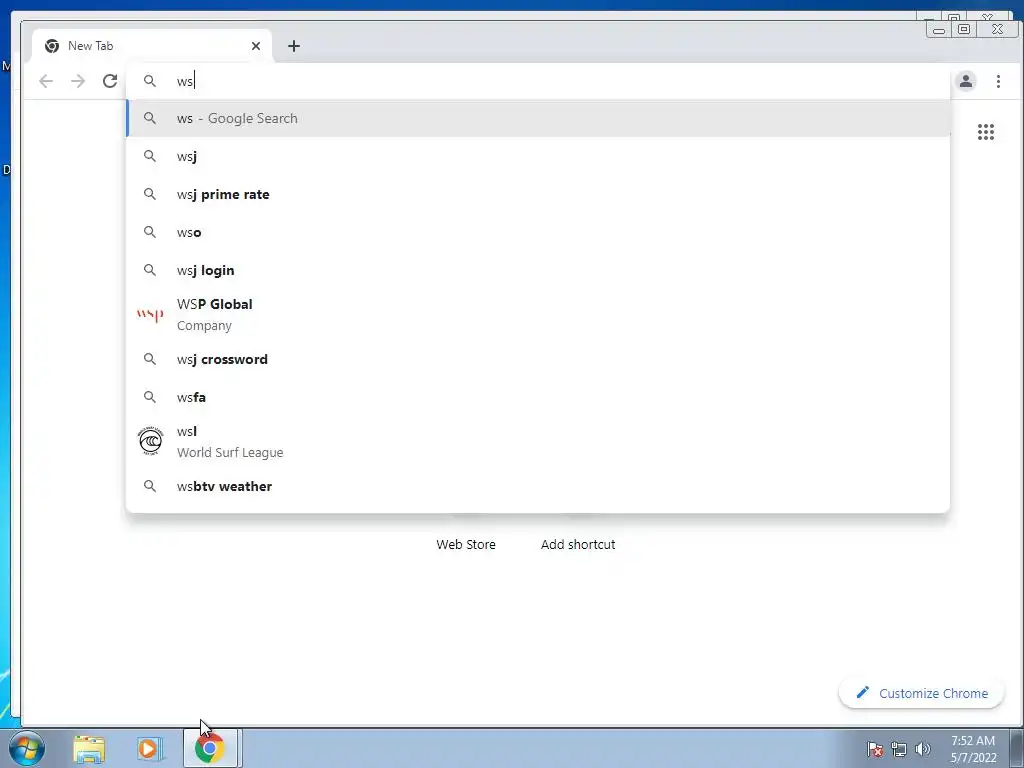This screenshot has height=768, width=1024.
Task: Choose 'wsj prime rate' suggestion
Action: [x=538, y=194]
